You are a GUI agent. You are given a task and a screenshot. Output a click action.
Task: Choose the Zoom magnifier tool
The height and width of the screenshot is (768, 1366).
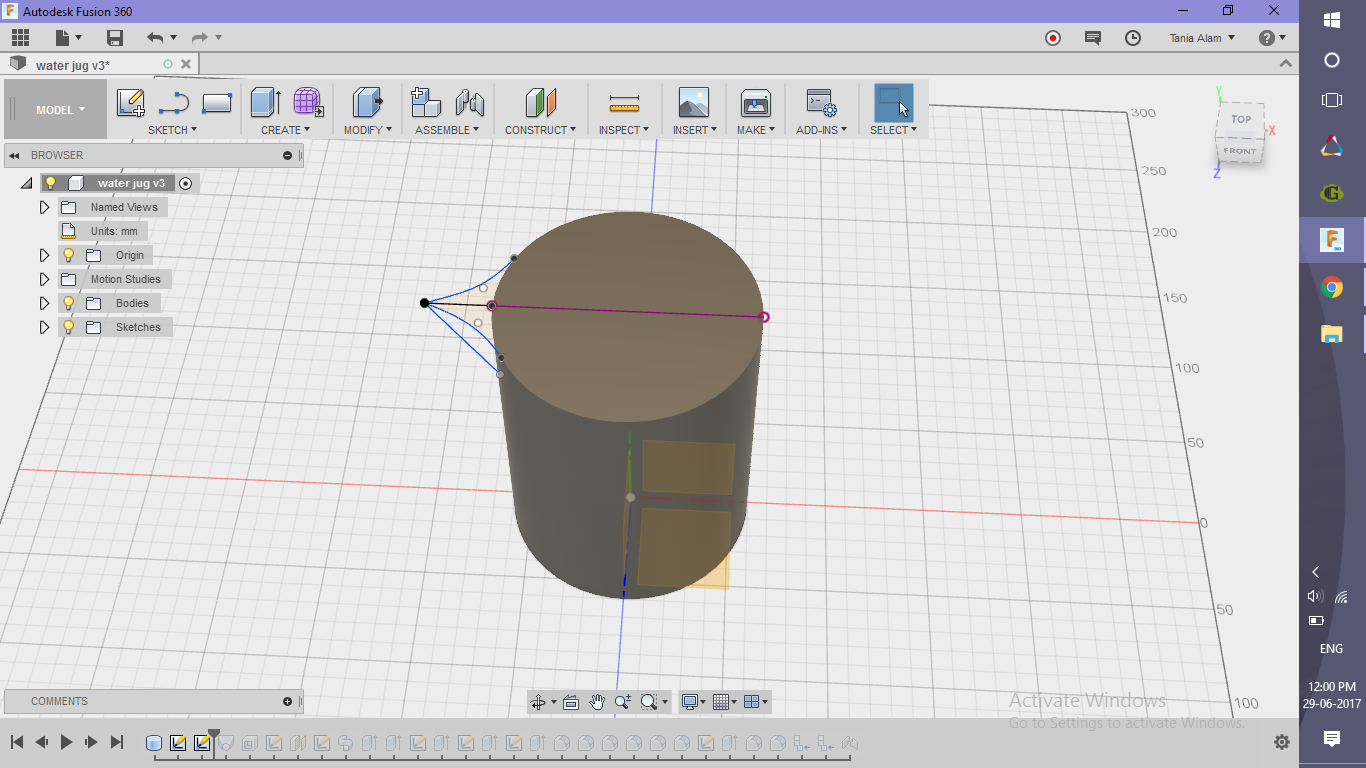tap(623, 702)
